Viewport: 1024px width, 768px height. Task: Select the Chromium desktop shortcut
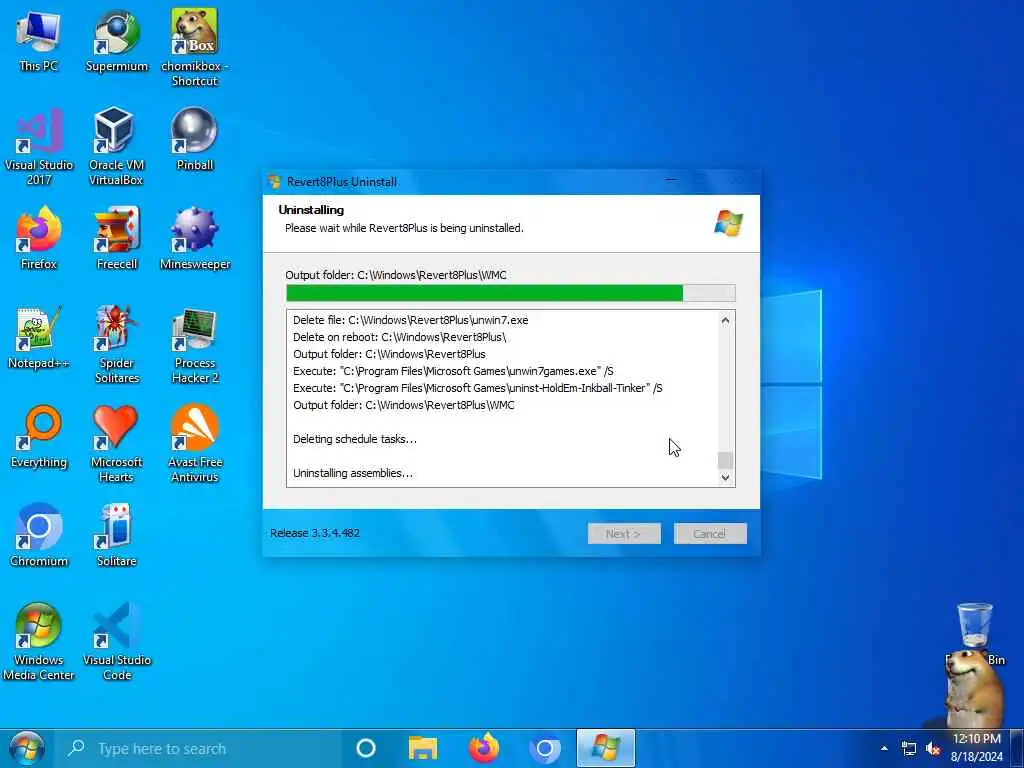pos(39,536)
